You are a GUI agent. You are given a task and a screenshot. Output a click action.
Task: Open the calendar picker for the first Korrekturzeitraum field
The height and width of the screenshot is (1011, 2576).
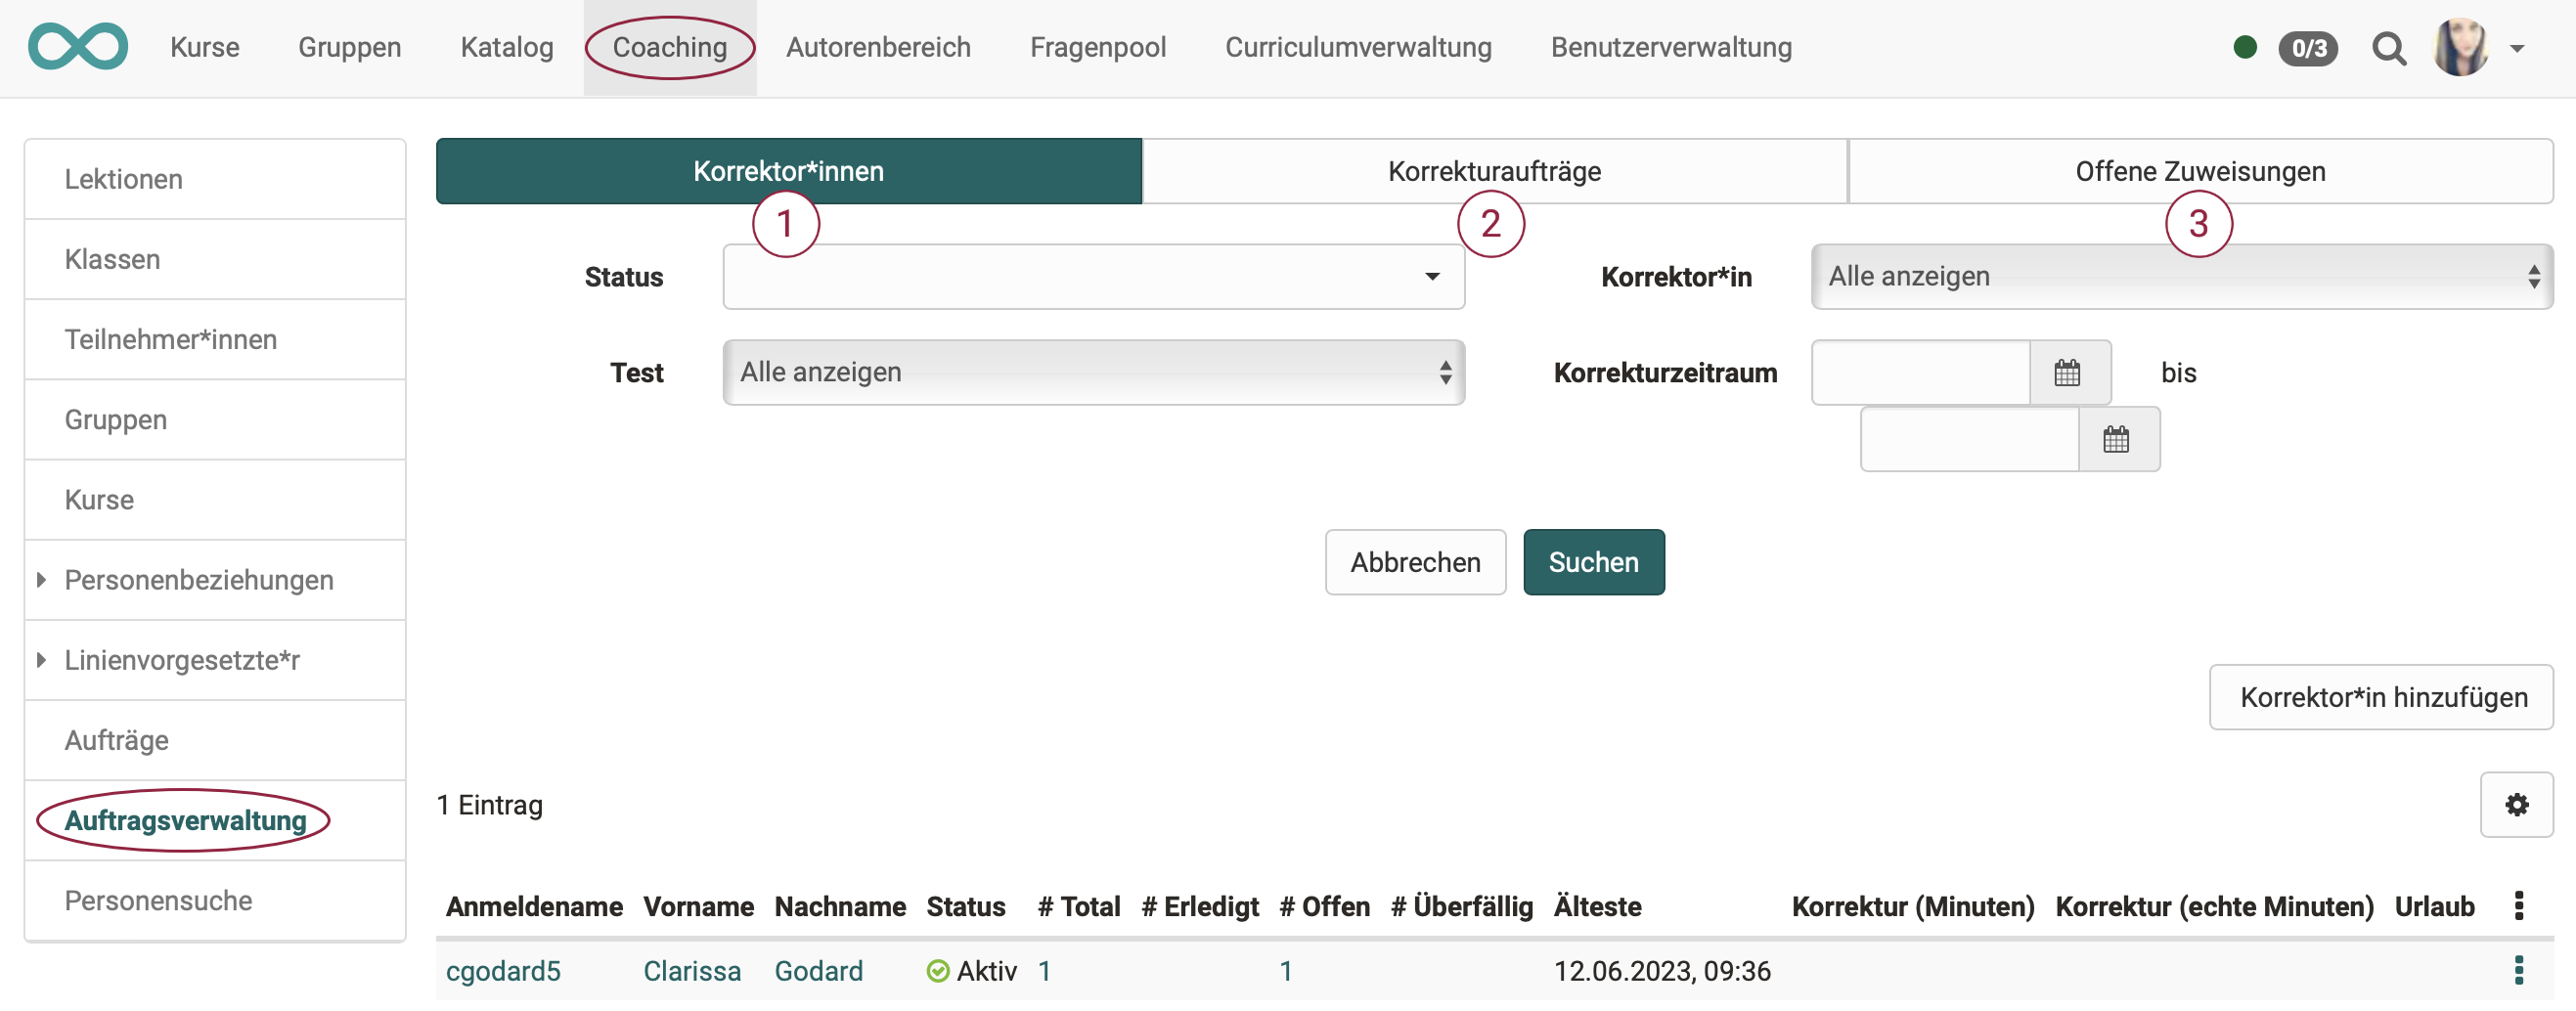pos(2069,372)
